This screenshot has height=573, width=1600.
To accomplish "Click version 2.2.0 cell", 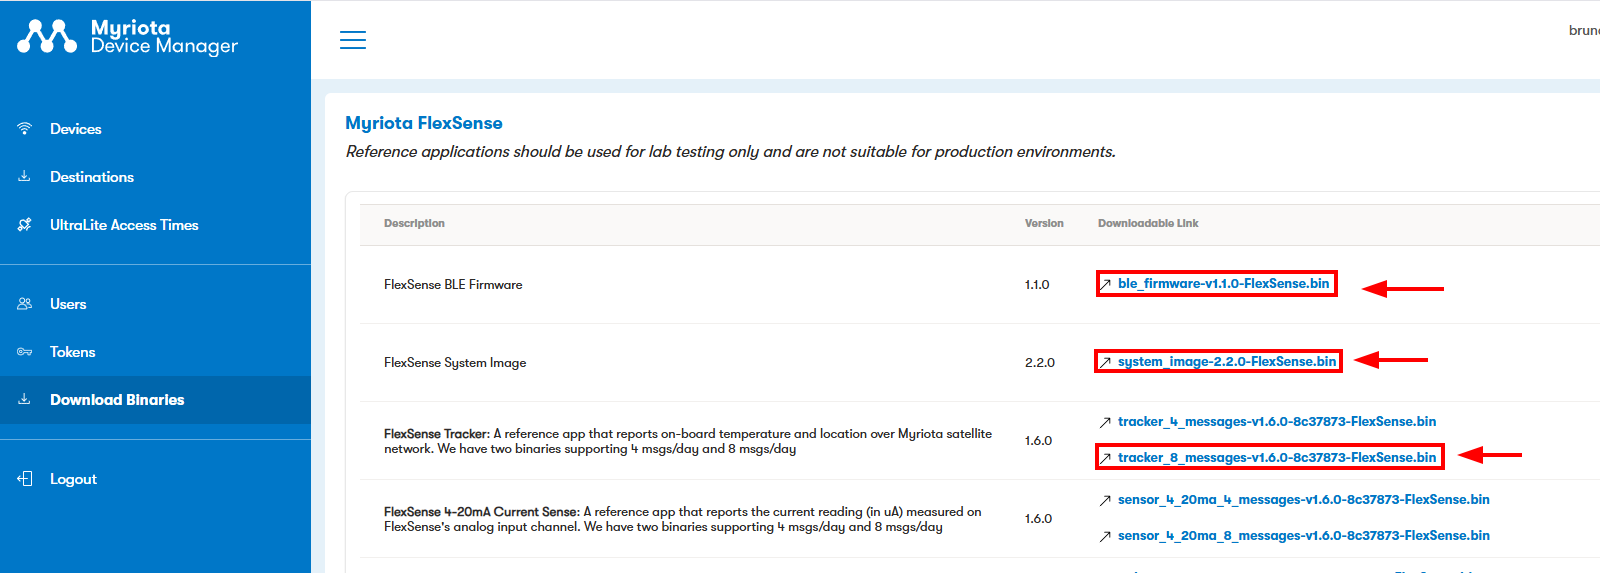I will click(x=1040, y=363).
